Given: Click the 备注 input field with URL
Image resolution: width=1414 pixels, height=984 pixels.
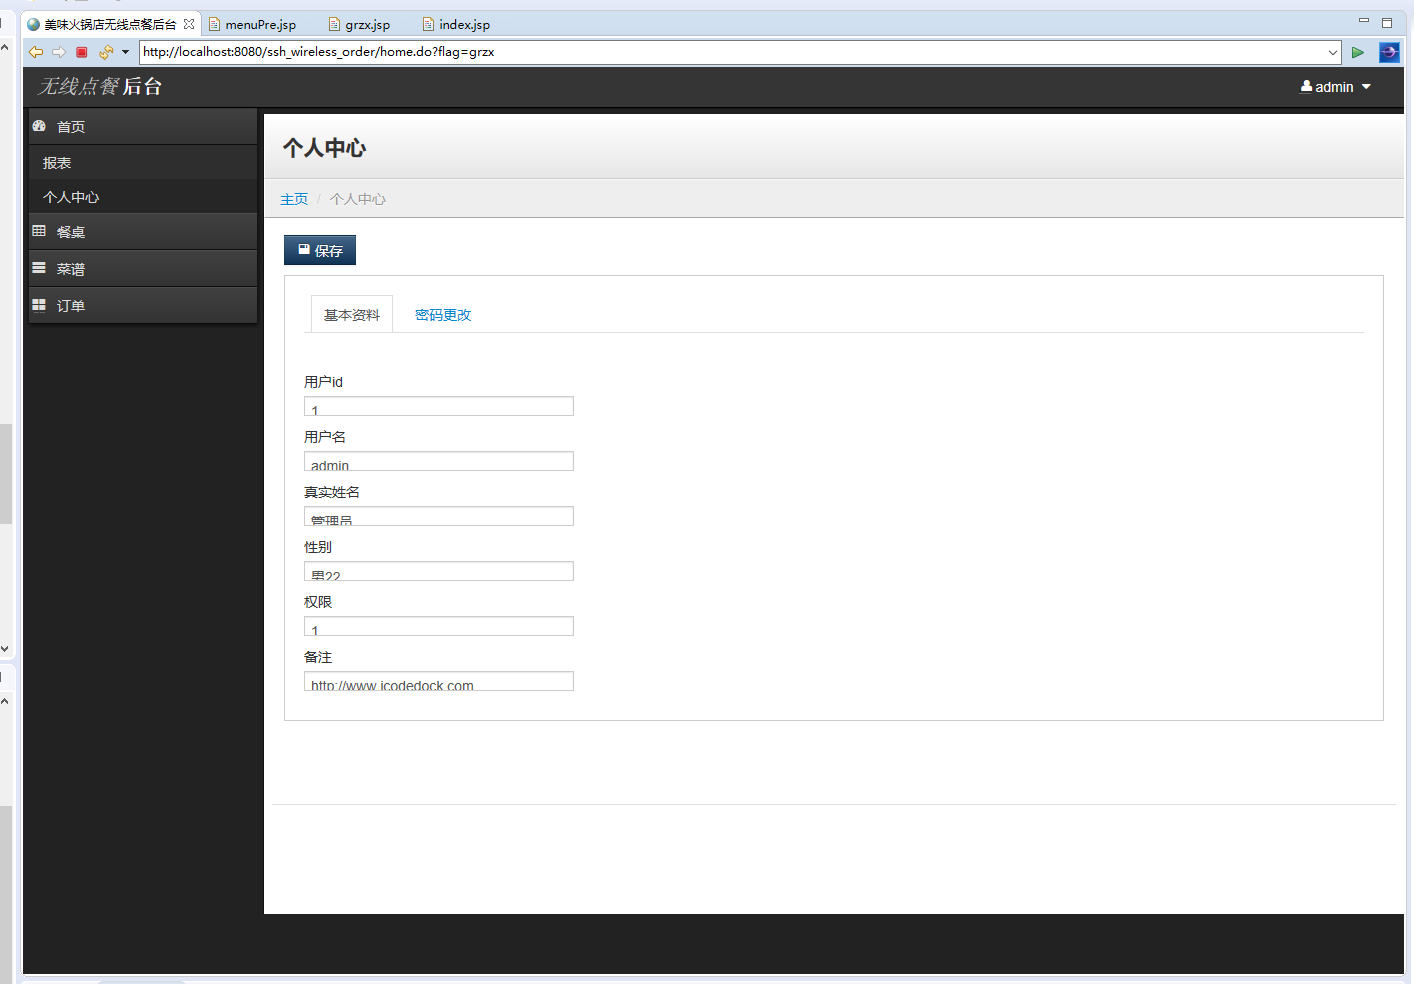Looking at the screenshot, I should pyautogui.click(x=439, y=681).
